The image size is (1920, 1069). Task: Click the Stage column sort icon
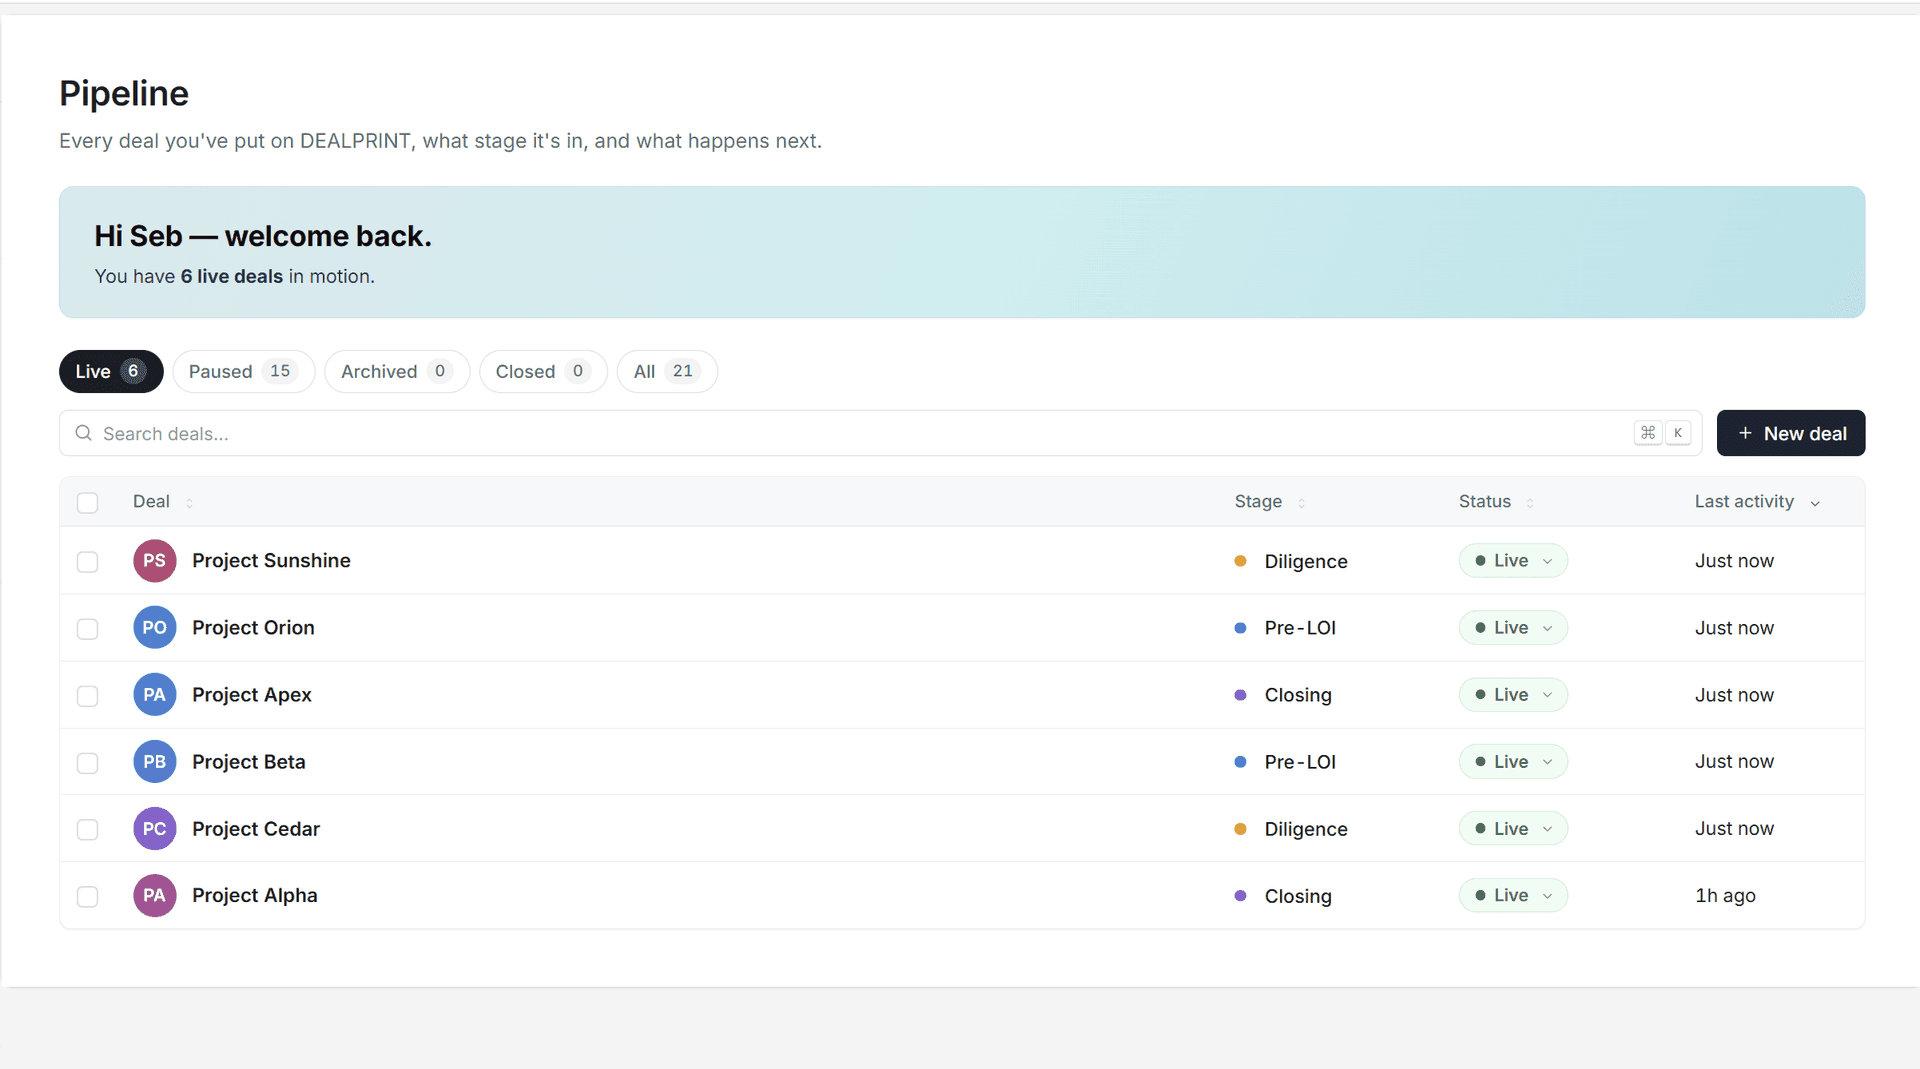pyautogui.click(x=1301, y=502)
